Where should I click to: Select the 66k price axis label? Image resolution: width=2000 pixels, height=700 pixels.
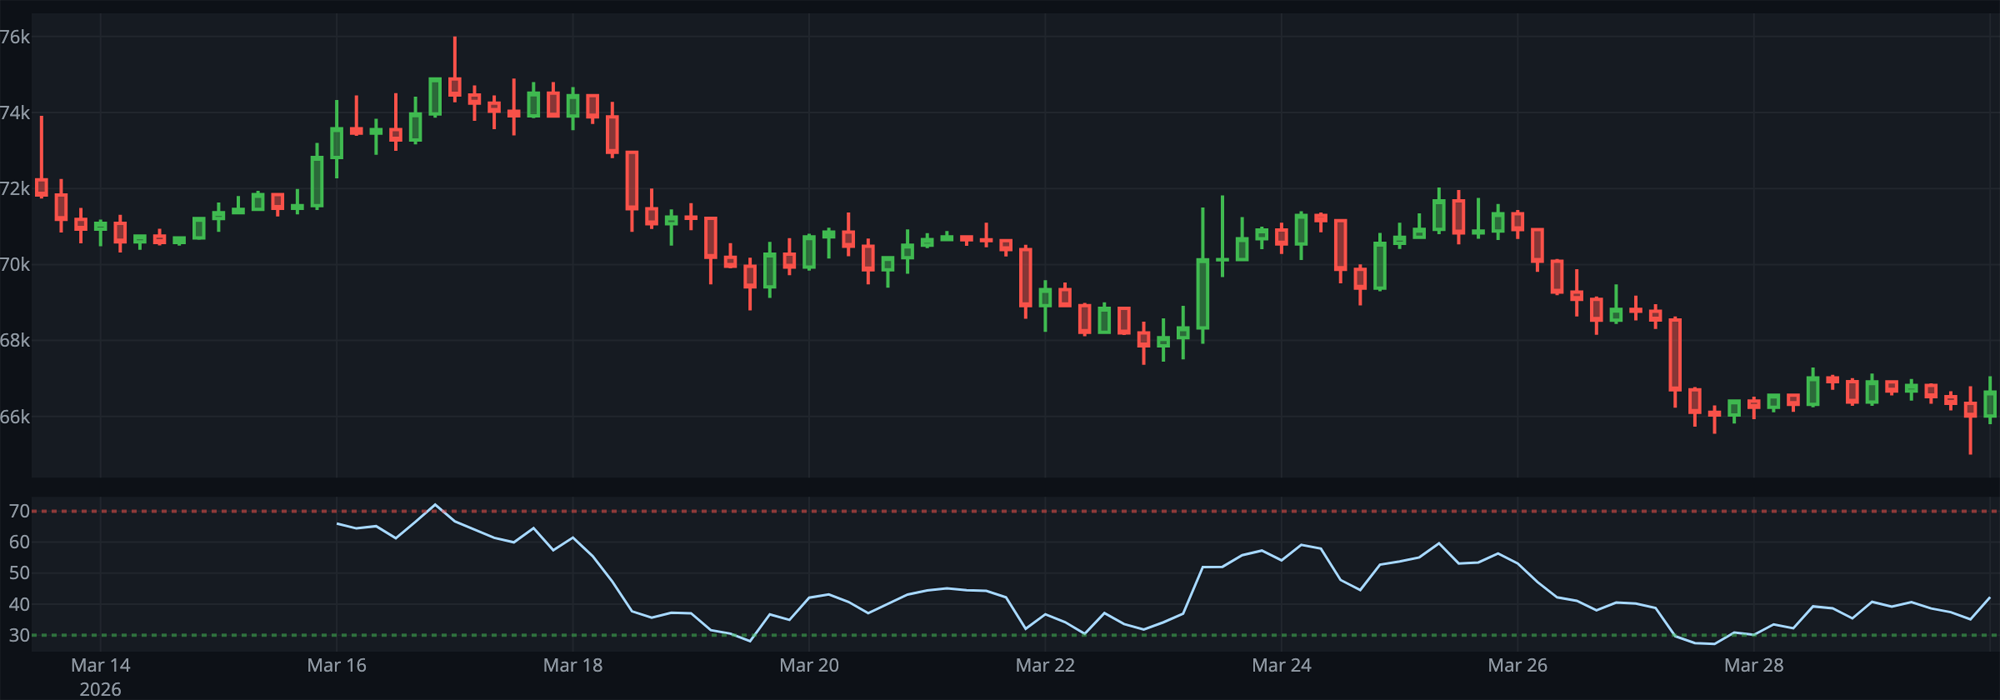[15, 417]
